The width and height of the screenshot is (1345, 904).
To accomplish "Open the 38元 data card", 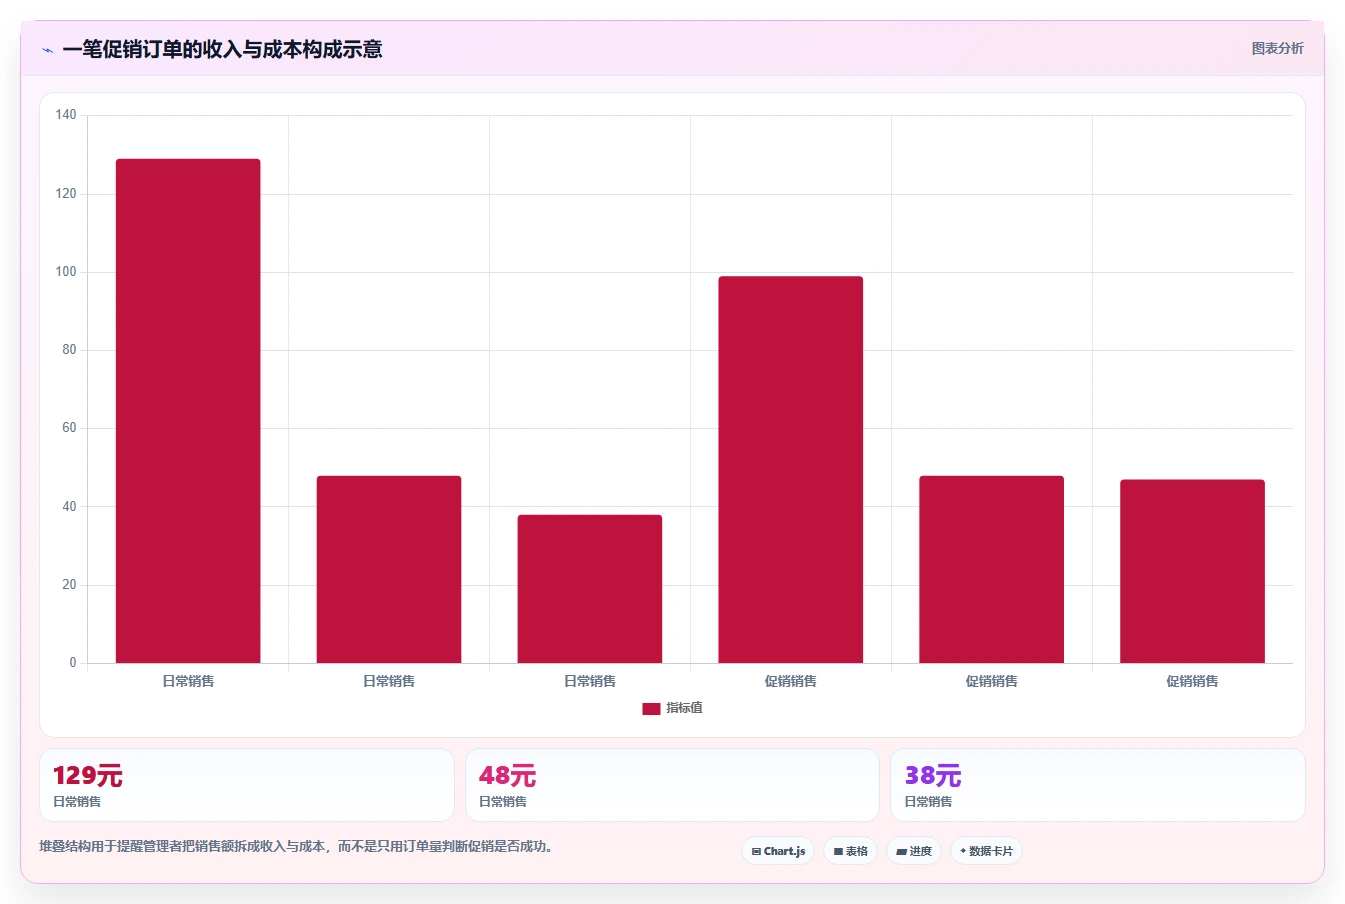I will 1098,785.
